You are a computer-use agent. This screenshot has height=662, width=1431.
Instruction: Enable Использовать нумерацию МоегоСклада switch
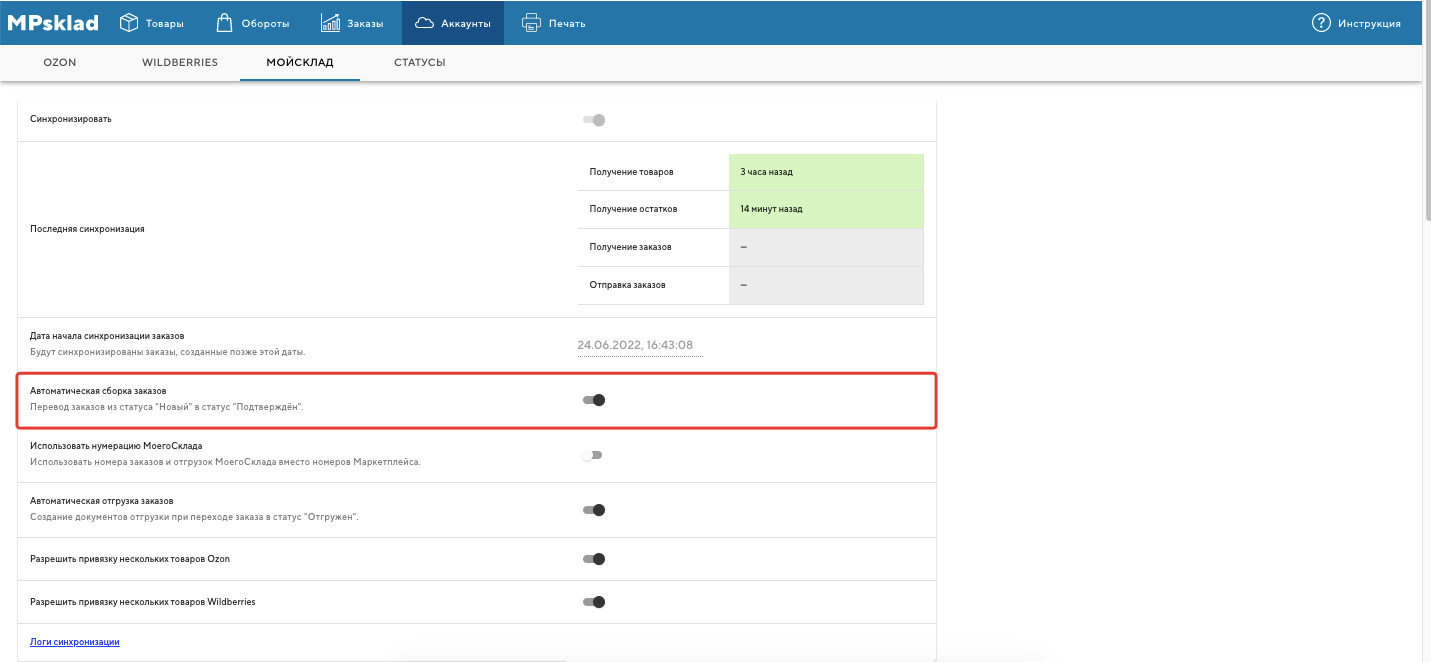[593, 455]
